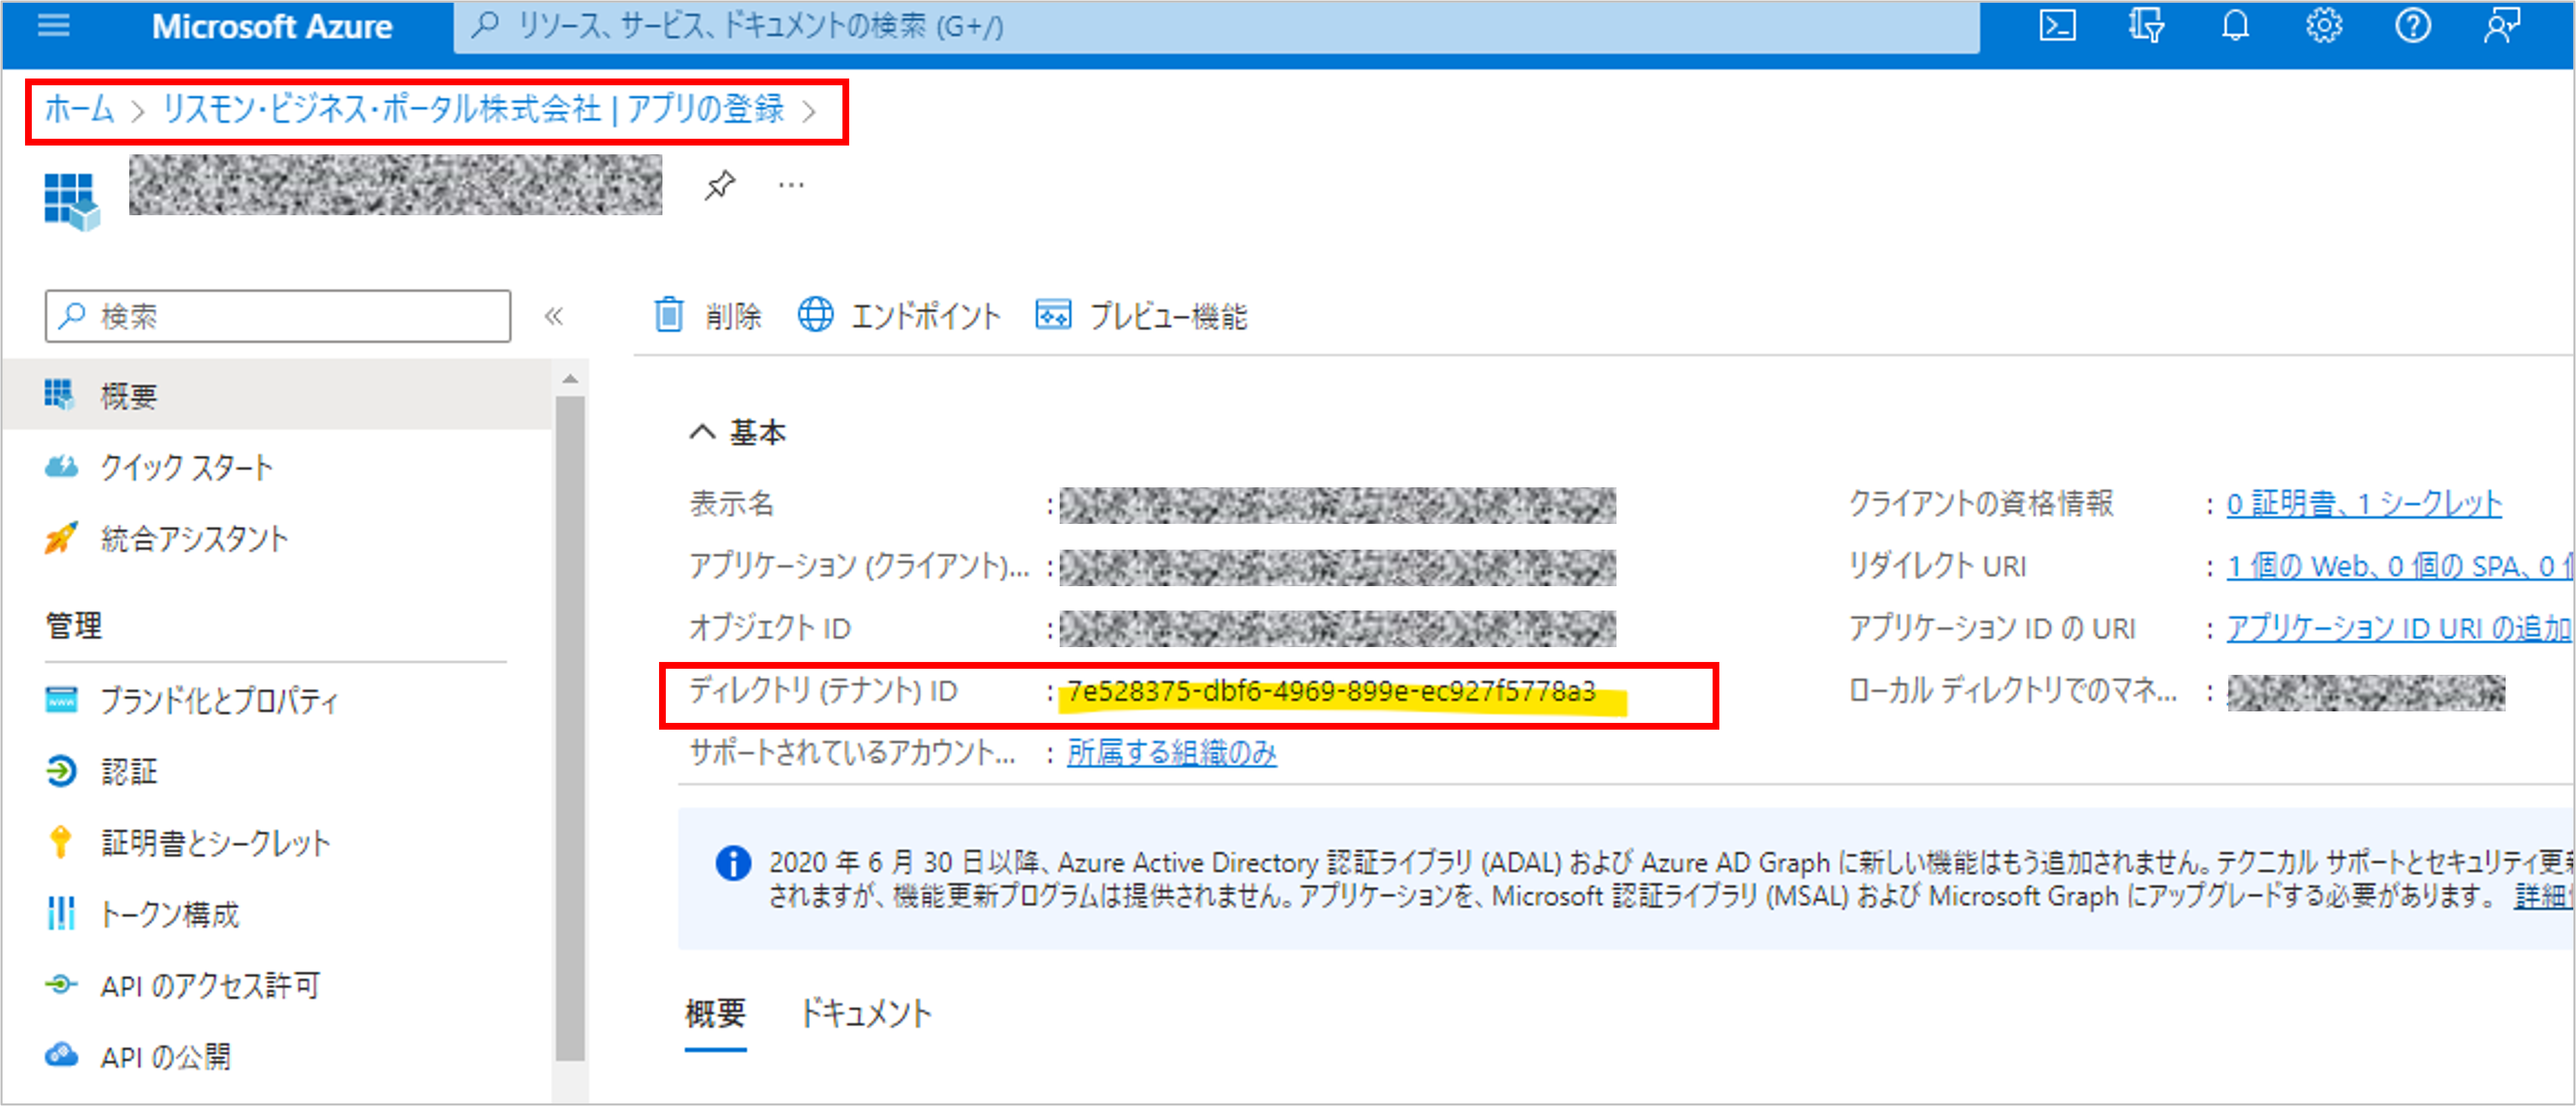The image size is (2576, 1106).
Task: Click the tenant ID value 7e528375-dbf6-4969-899e-ec927f5778a3
Action: (x=1331, y=691)
